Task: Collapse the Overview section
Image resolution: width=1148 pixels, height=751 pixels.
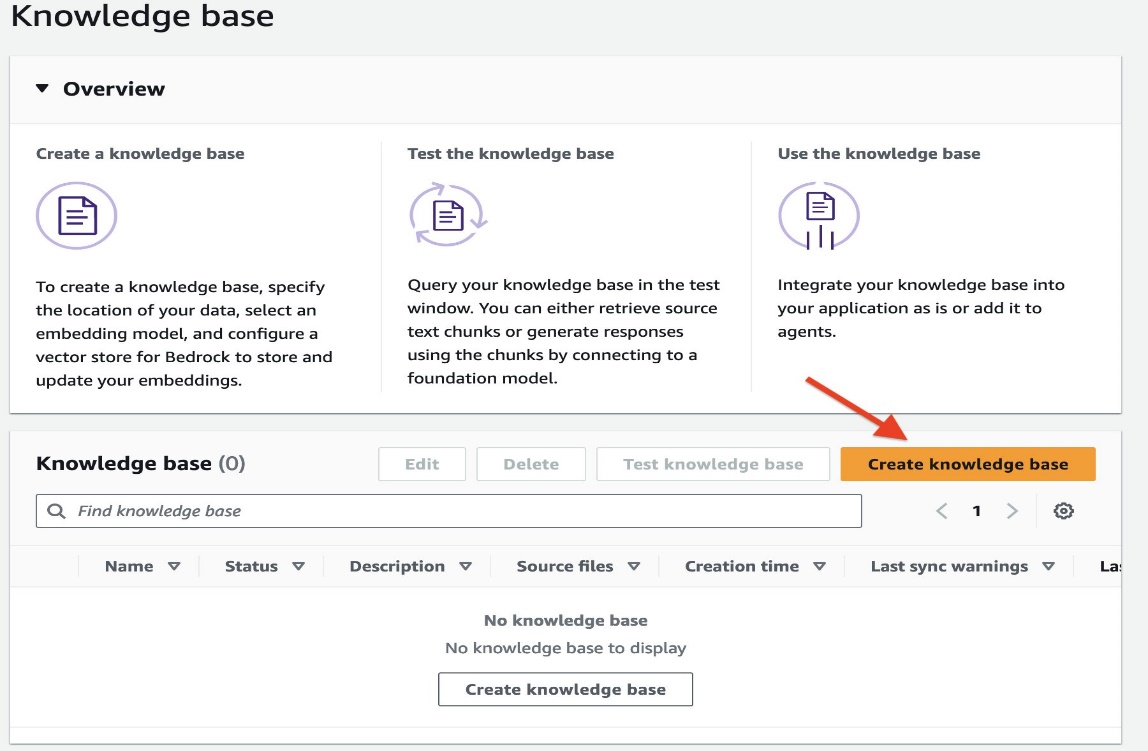Action: [42, 89]
